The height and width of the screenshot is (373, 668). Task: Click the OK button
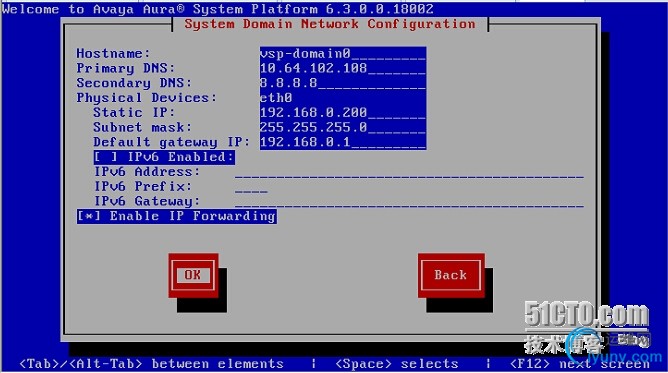(x=193, y=275)
